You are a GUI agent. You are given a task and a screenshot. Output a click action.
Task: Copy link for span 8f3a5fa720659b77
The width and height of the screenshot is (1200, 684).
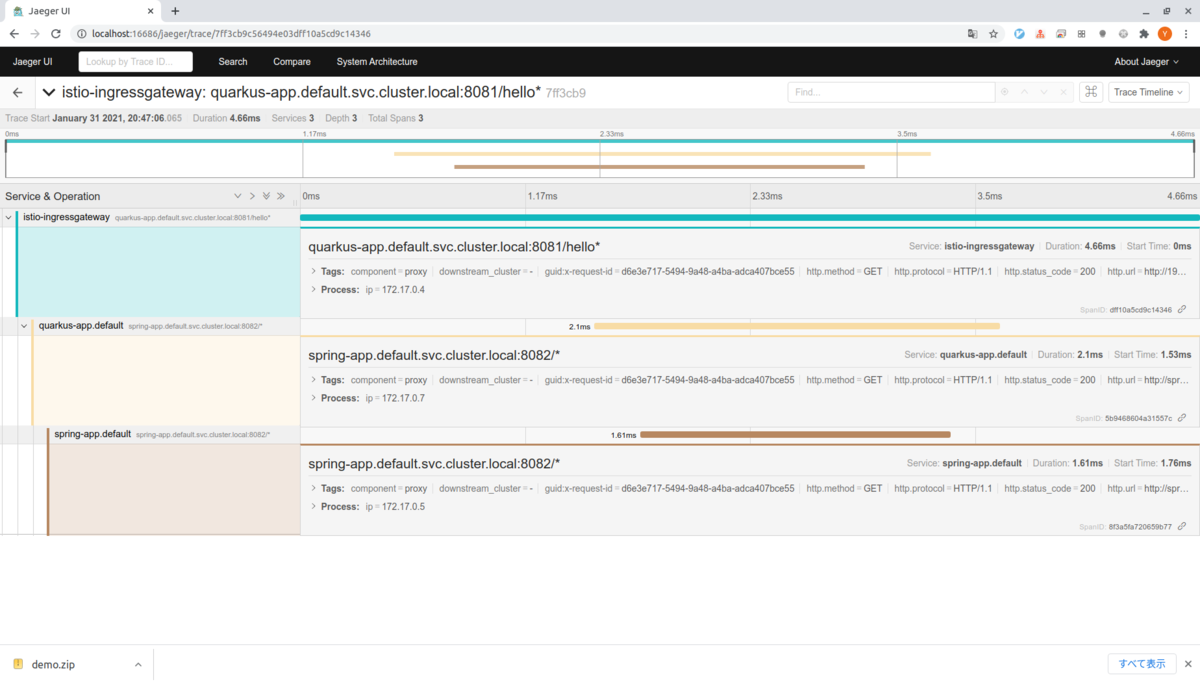point(1182,526)
